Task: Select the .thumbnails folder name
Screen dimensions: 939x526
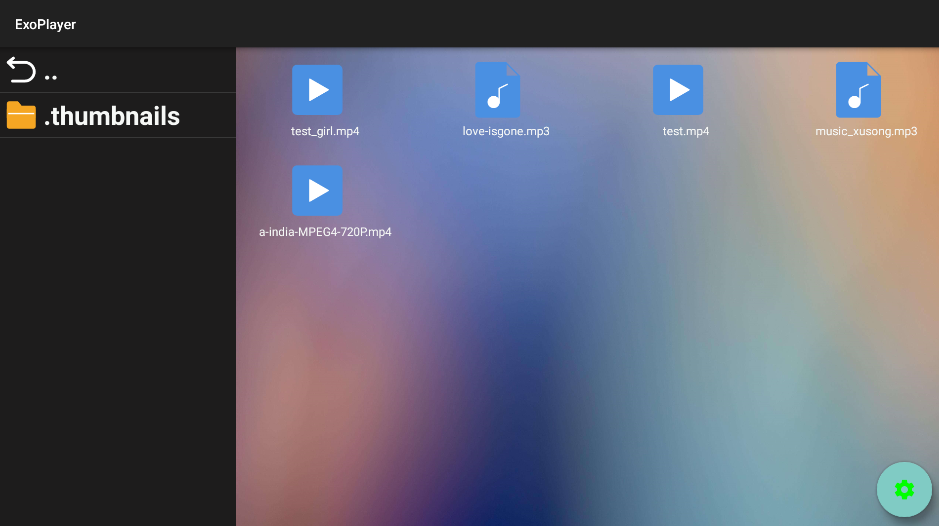Action: tap(112, 116)
